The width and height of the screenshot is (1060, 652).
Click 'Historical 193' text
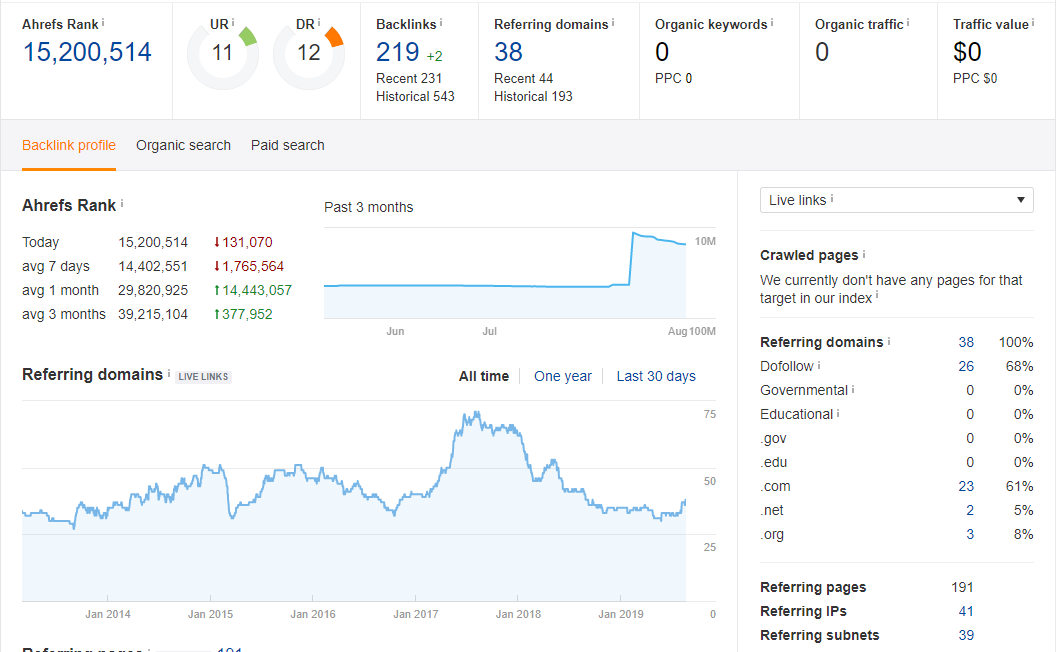point(533,97)
